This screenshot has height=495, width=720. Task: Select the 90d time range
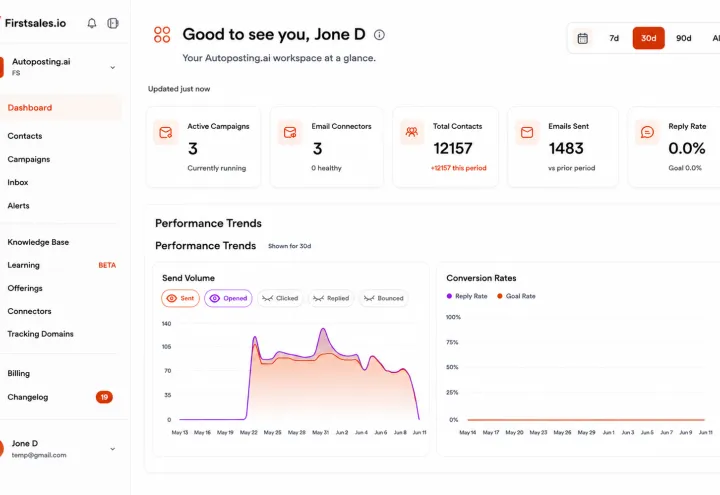click(683, 38)
